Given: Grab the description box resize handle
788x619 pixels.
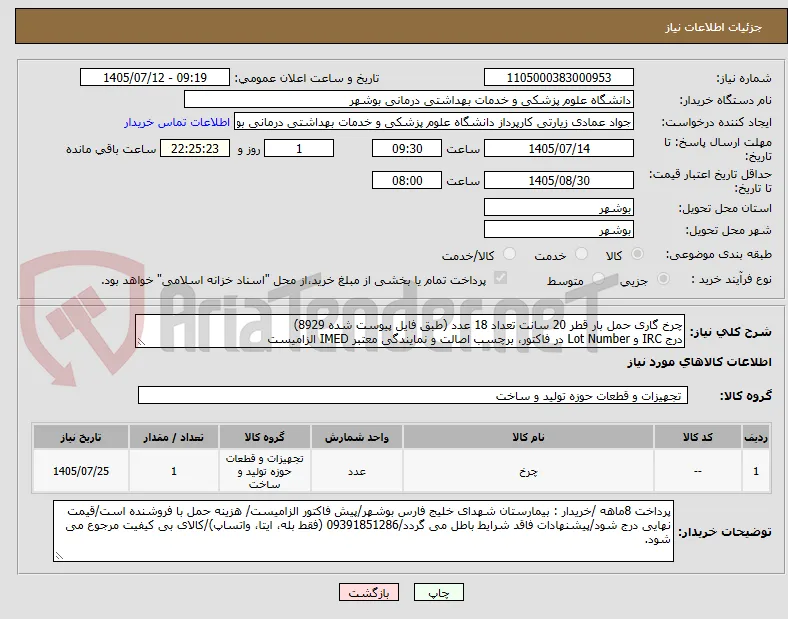Looking at the screenshot, I should click(x=141, y=342).
